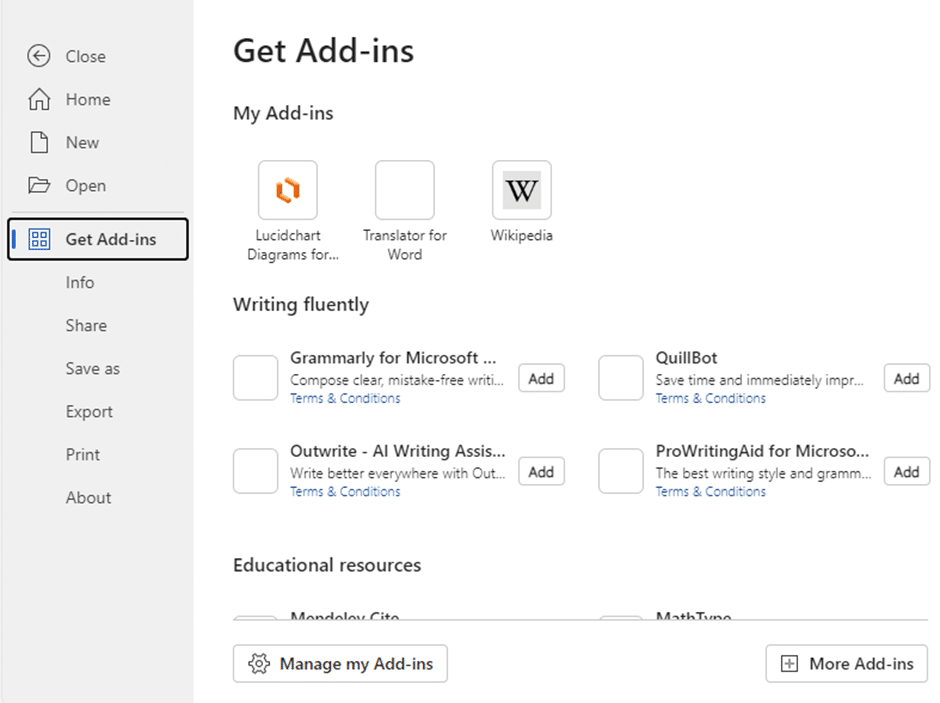Screen dimensions: 940x703
Task: Open Translator for Word add-in
Action: 404,190
